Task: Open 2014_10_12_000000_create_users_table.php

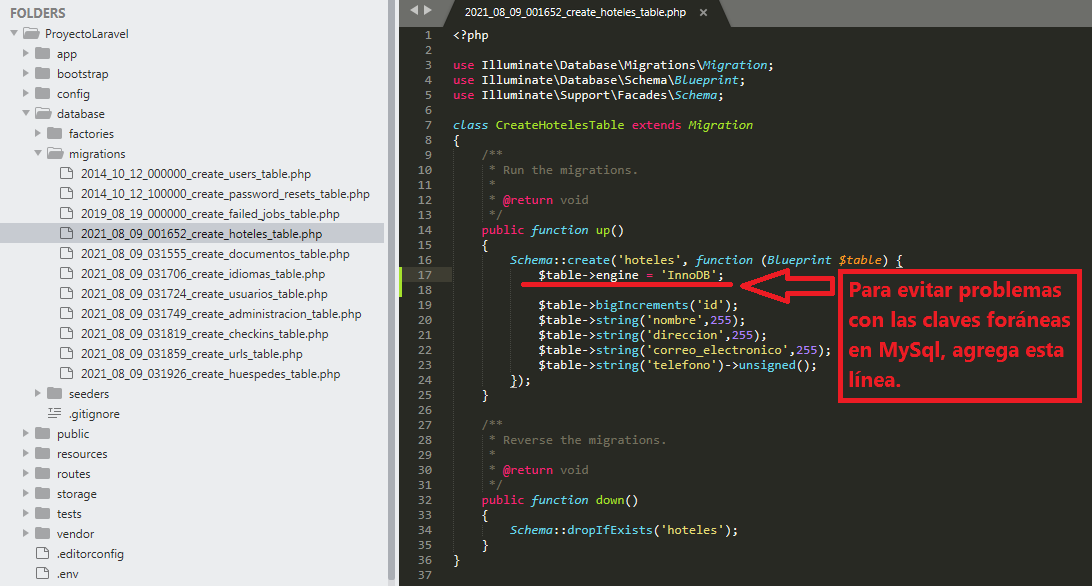Action: (x=195, y=174)
